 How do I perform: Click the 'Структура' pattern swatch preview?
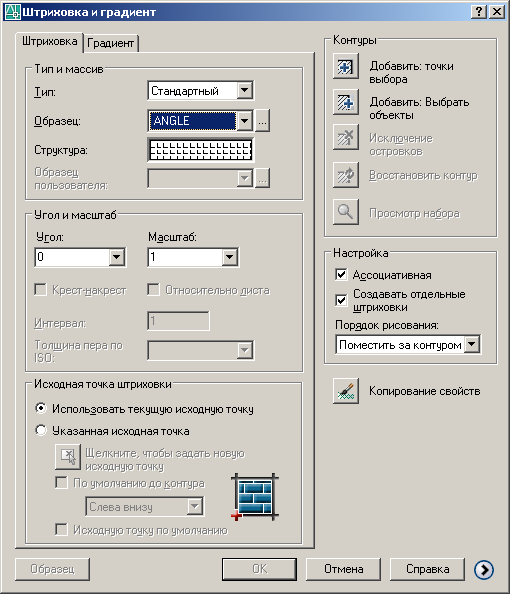coord(201,150)
